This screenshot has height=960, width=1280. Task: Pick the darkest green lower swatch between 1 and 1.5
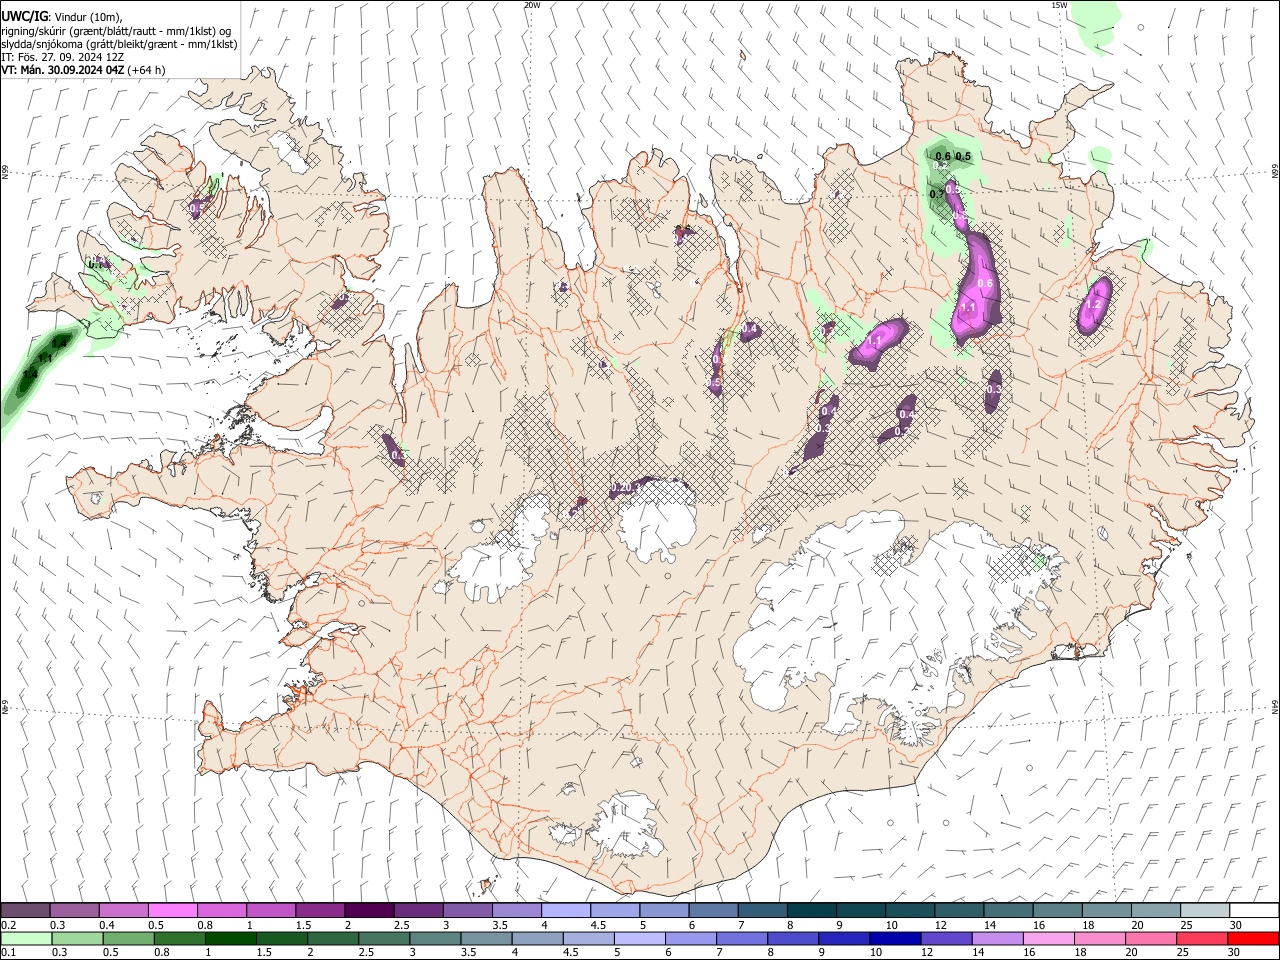pos(230,938)
